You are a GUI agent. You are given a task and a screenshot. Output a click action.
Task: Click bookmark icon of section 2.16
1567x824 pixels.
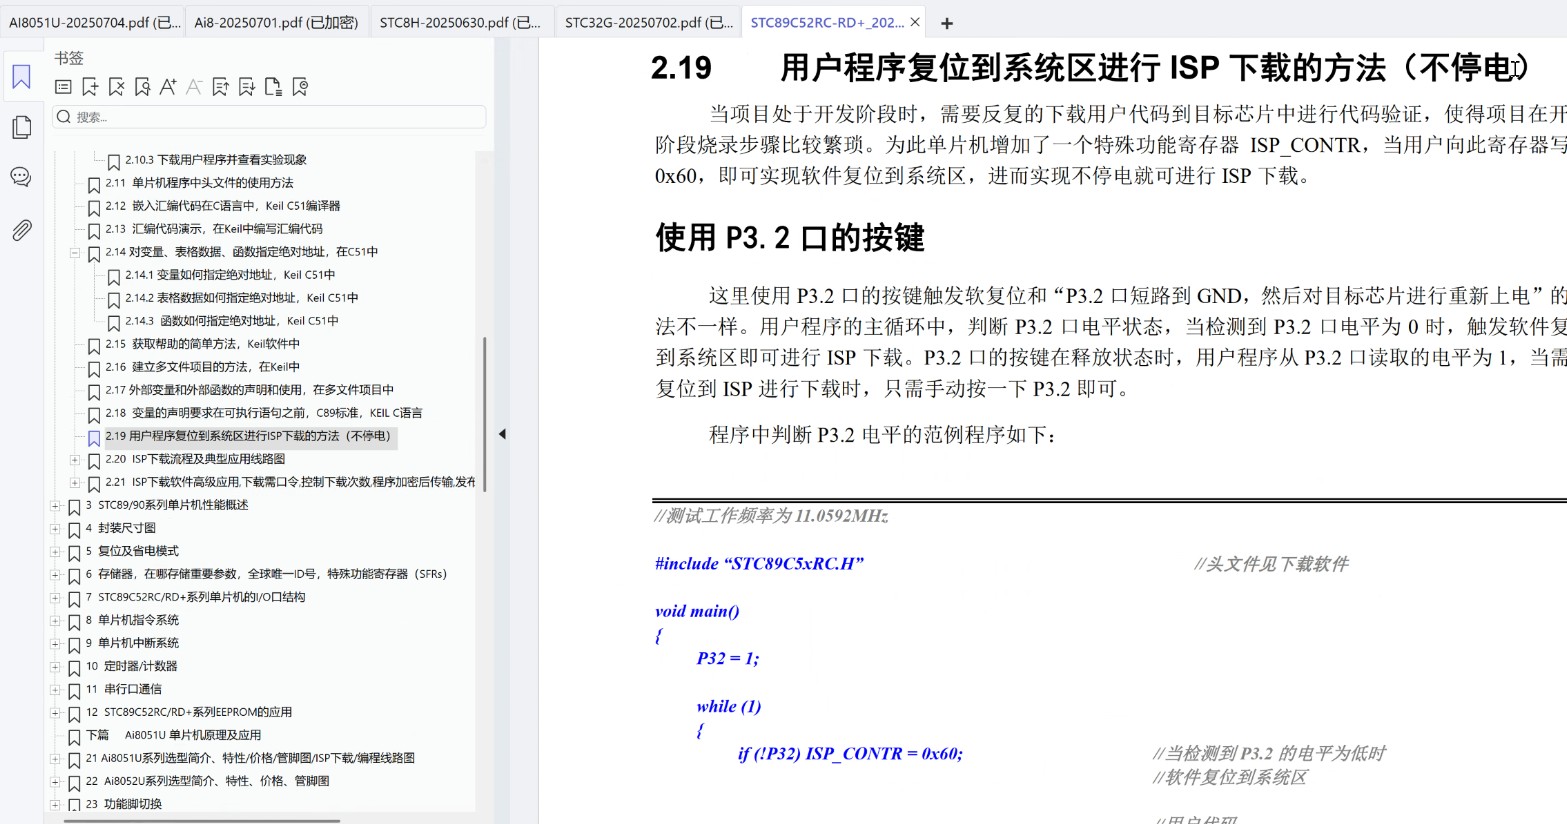pos(94,368)
